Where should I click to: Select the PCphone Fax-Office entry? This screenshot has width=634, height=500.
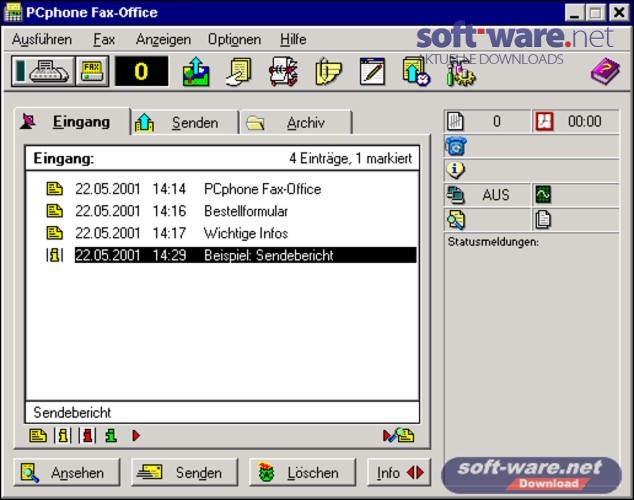point(245,189)
